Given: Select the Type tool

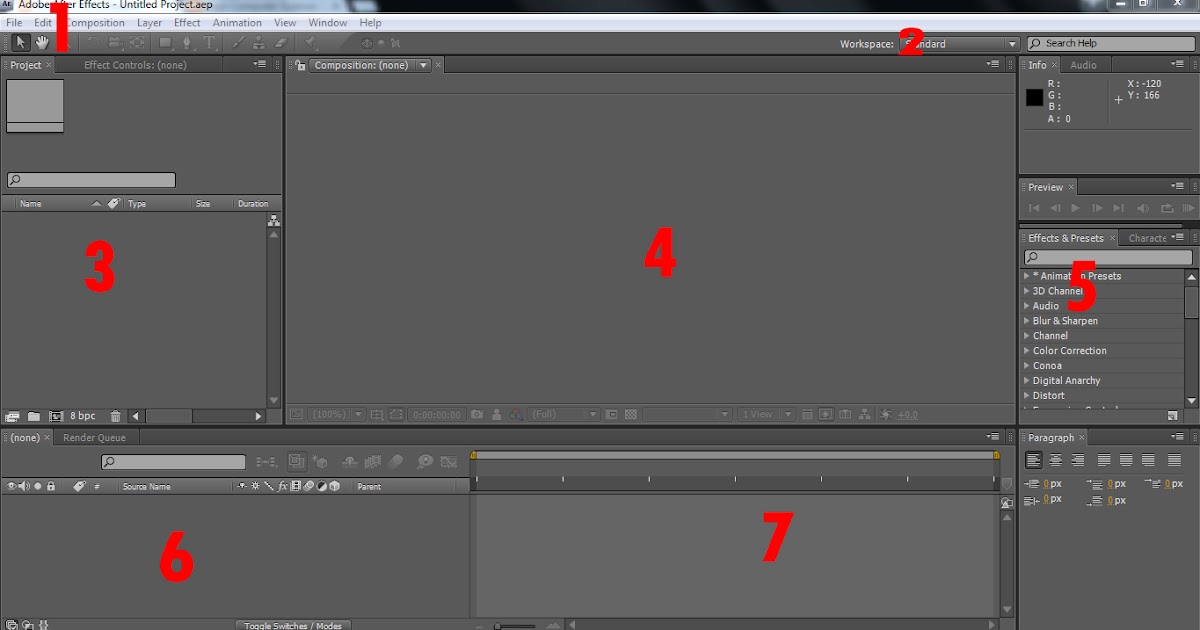Looking at the screenshot, I should (x=210, y=42).
